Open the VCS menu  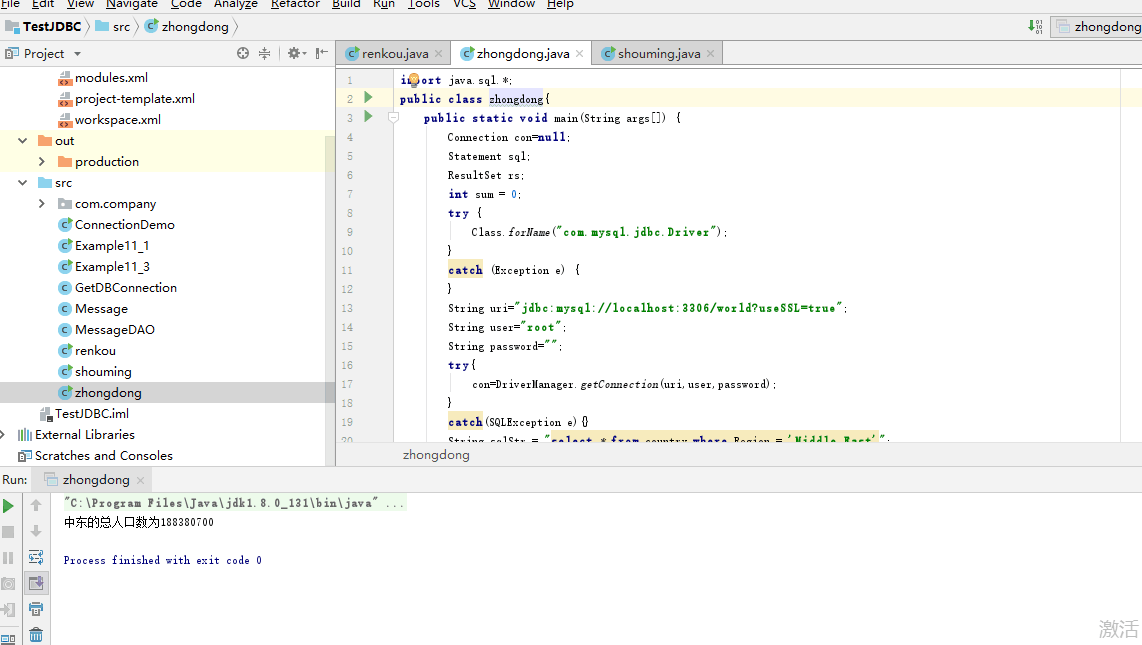point(464,4)
